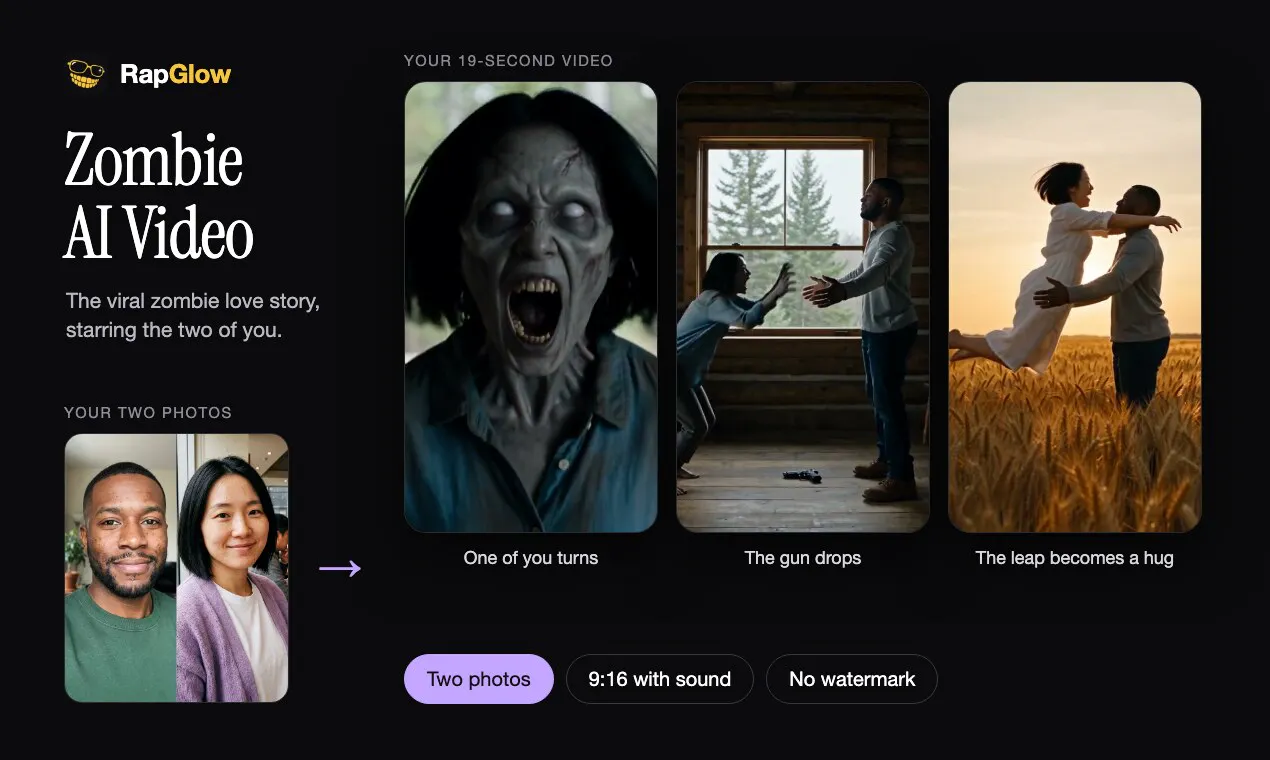Click the caption One of you turns
Image resolution: width=1270 pixels, height=760 pixels.
(x=531, y=558)
